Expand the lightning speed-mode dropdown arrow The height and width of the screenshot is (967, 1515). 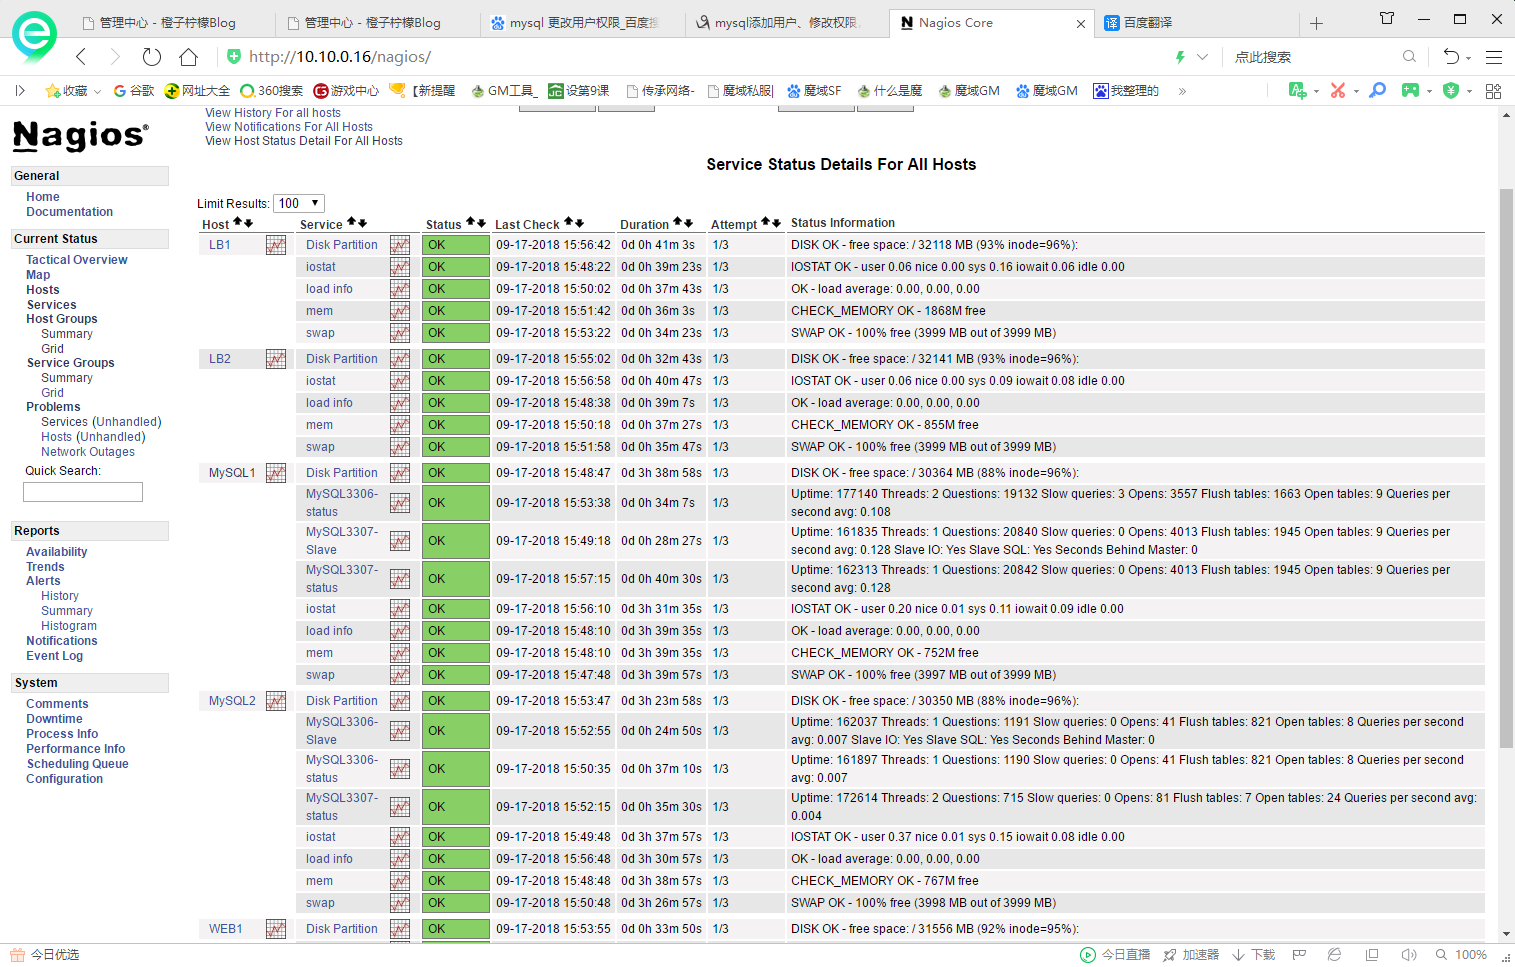[1202, 57]
